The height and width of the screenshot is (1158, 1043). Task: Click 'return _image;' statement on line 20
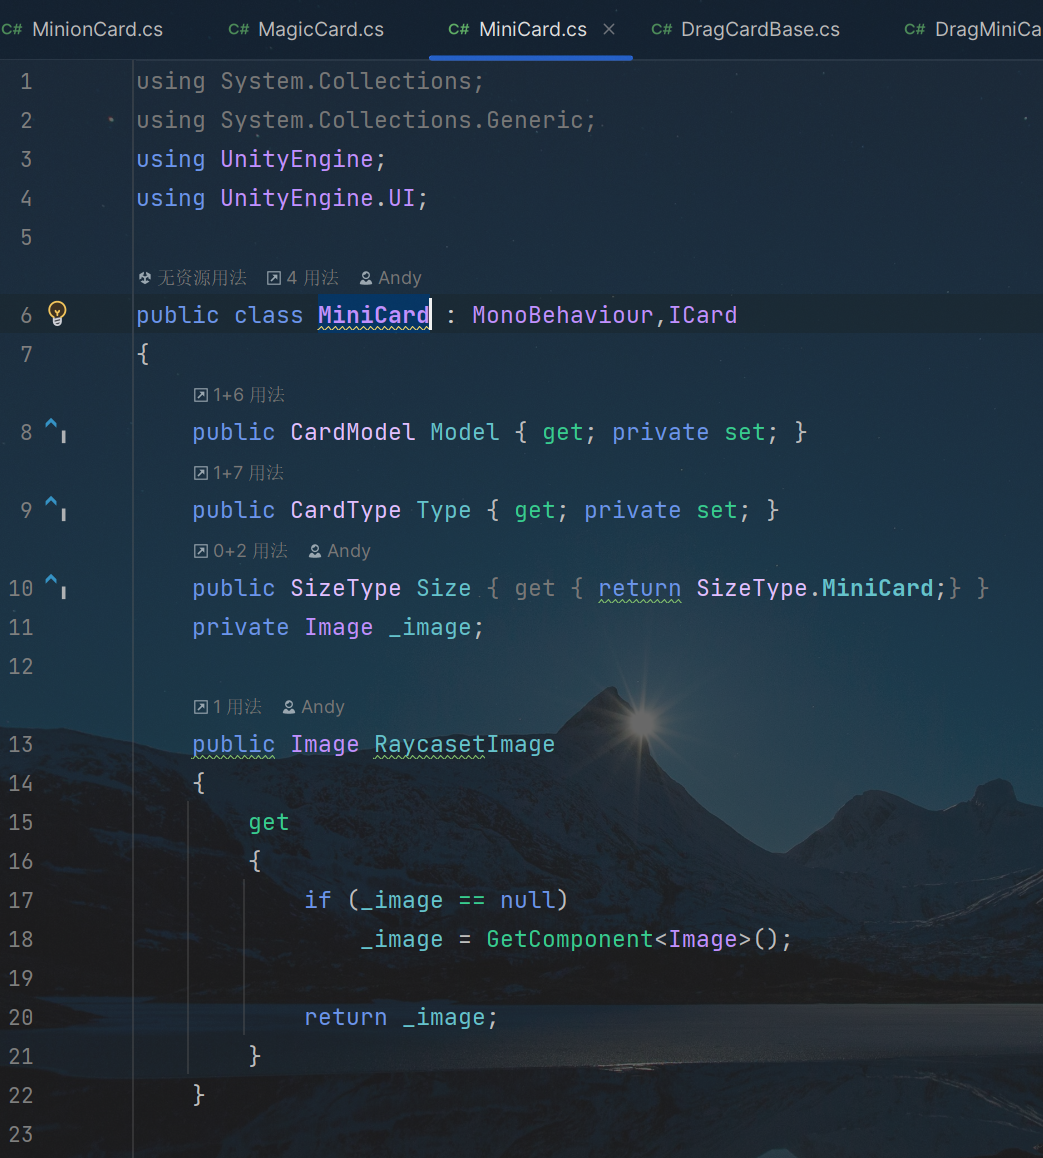(x=401, y=1018)
